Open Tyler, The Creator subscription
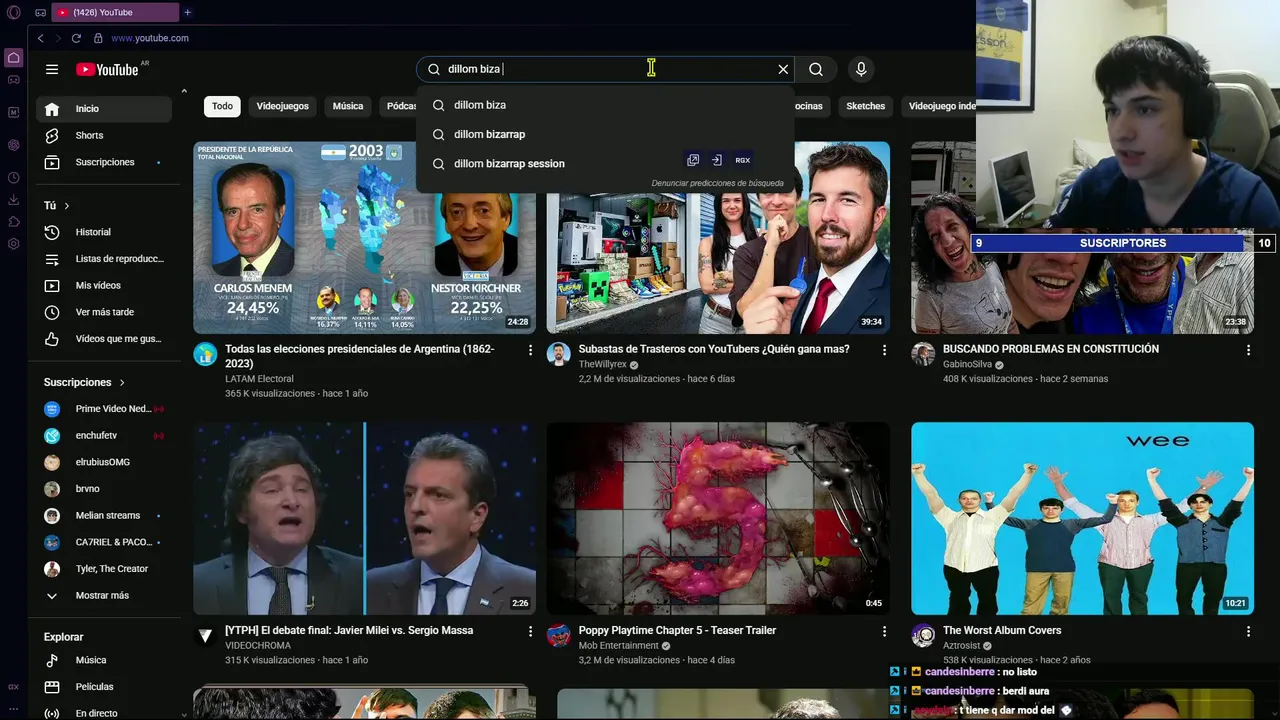Screen dimensions: 1280x720 pos(104,569)
